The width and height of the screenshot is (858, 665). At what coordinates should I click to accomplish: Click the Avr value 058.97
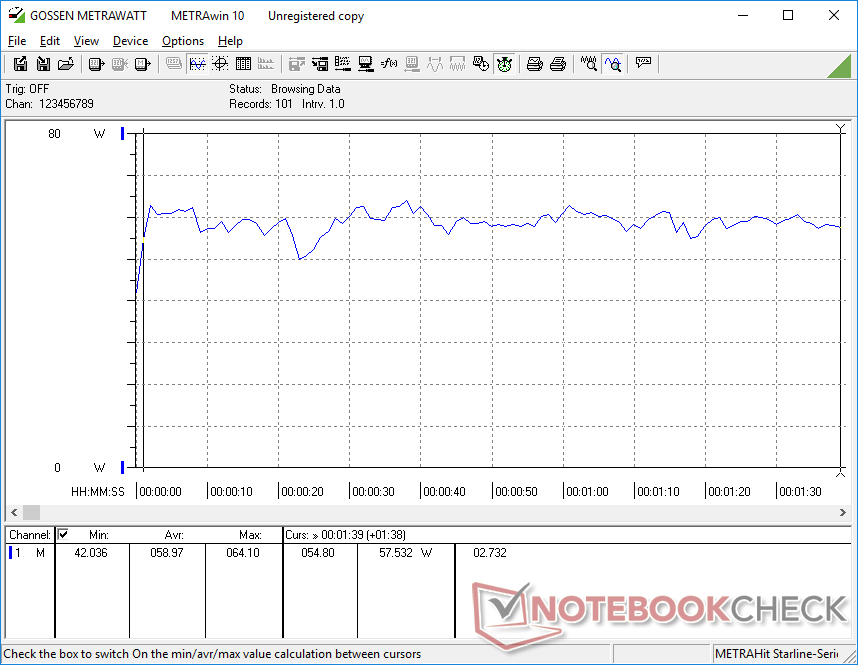click(x=167, y=553)
